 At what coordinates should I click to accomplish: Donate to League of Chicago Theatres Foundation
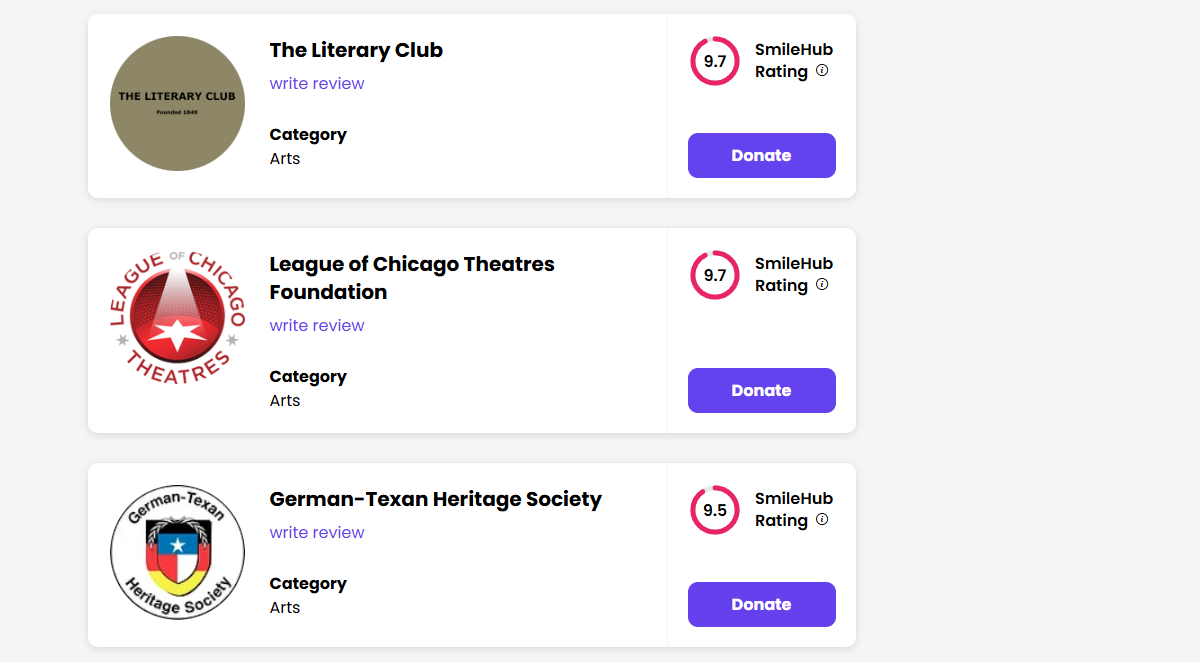tap(761, 390)
